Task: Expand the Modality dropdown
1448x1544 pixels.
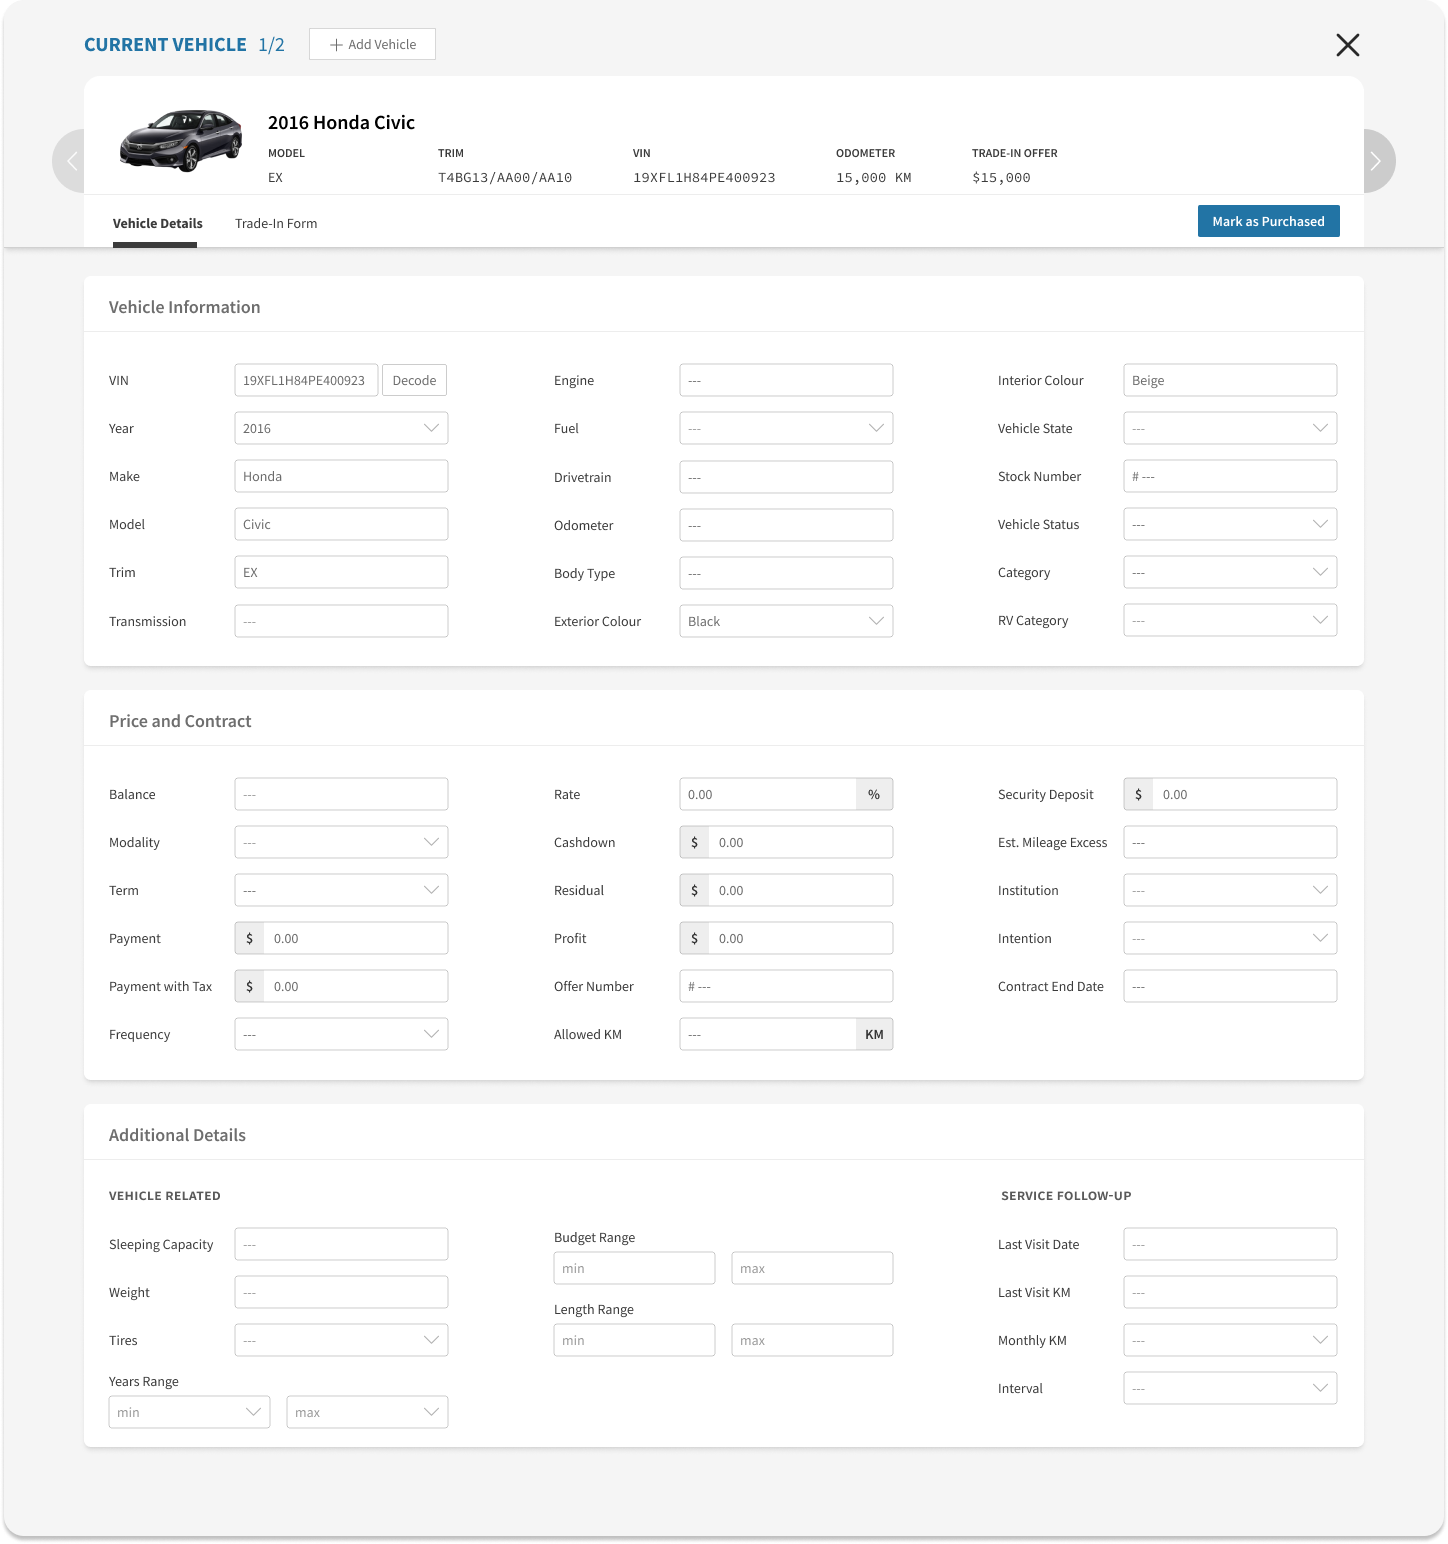Action: tap(341, 842)
